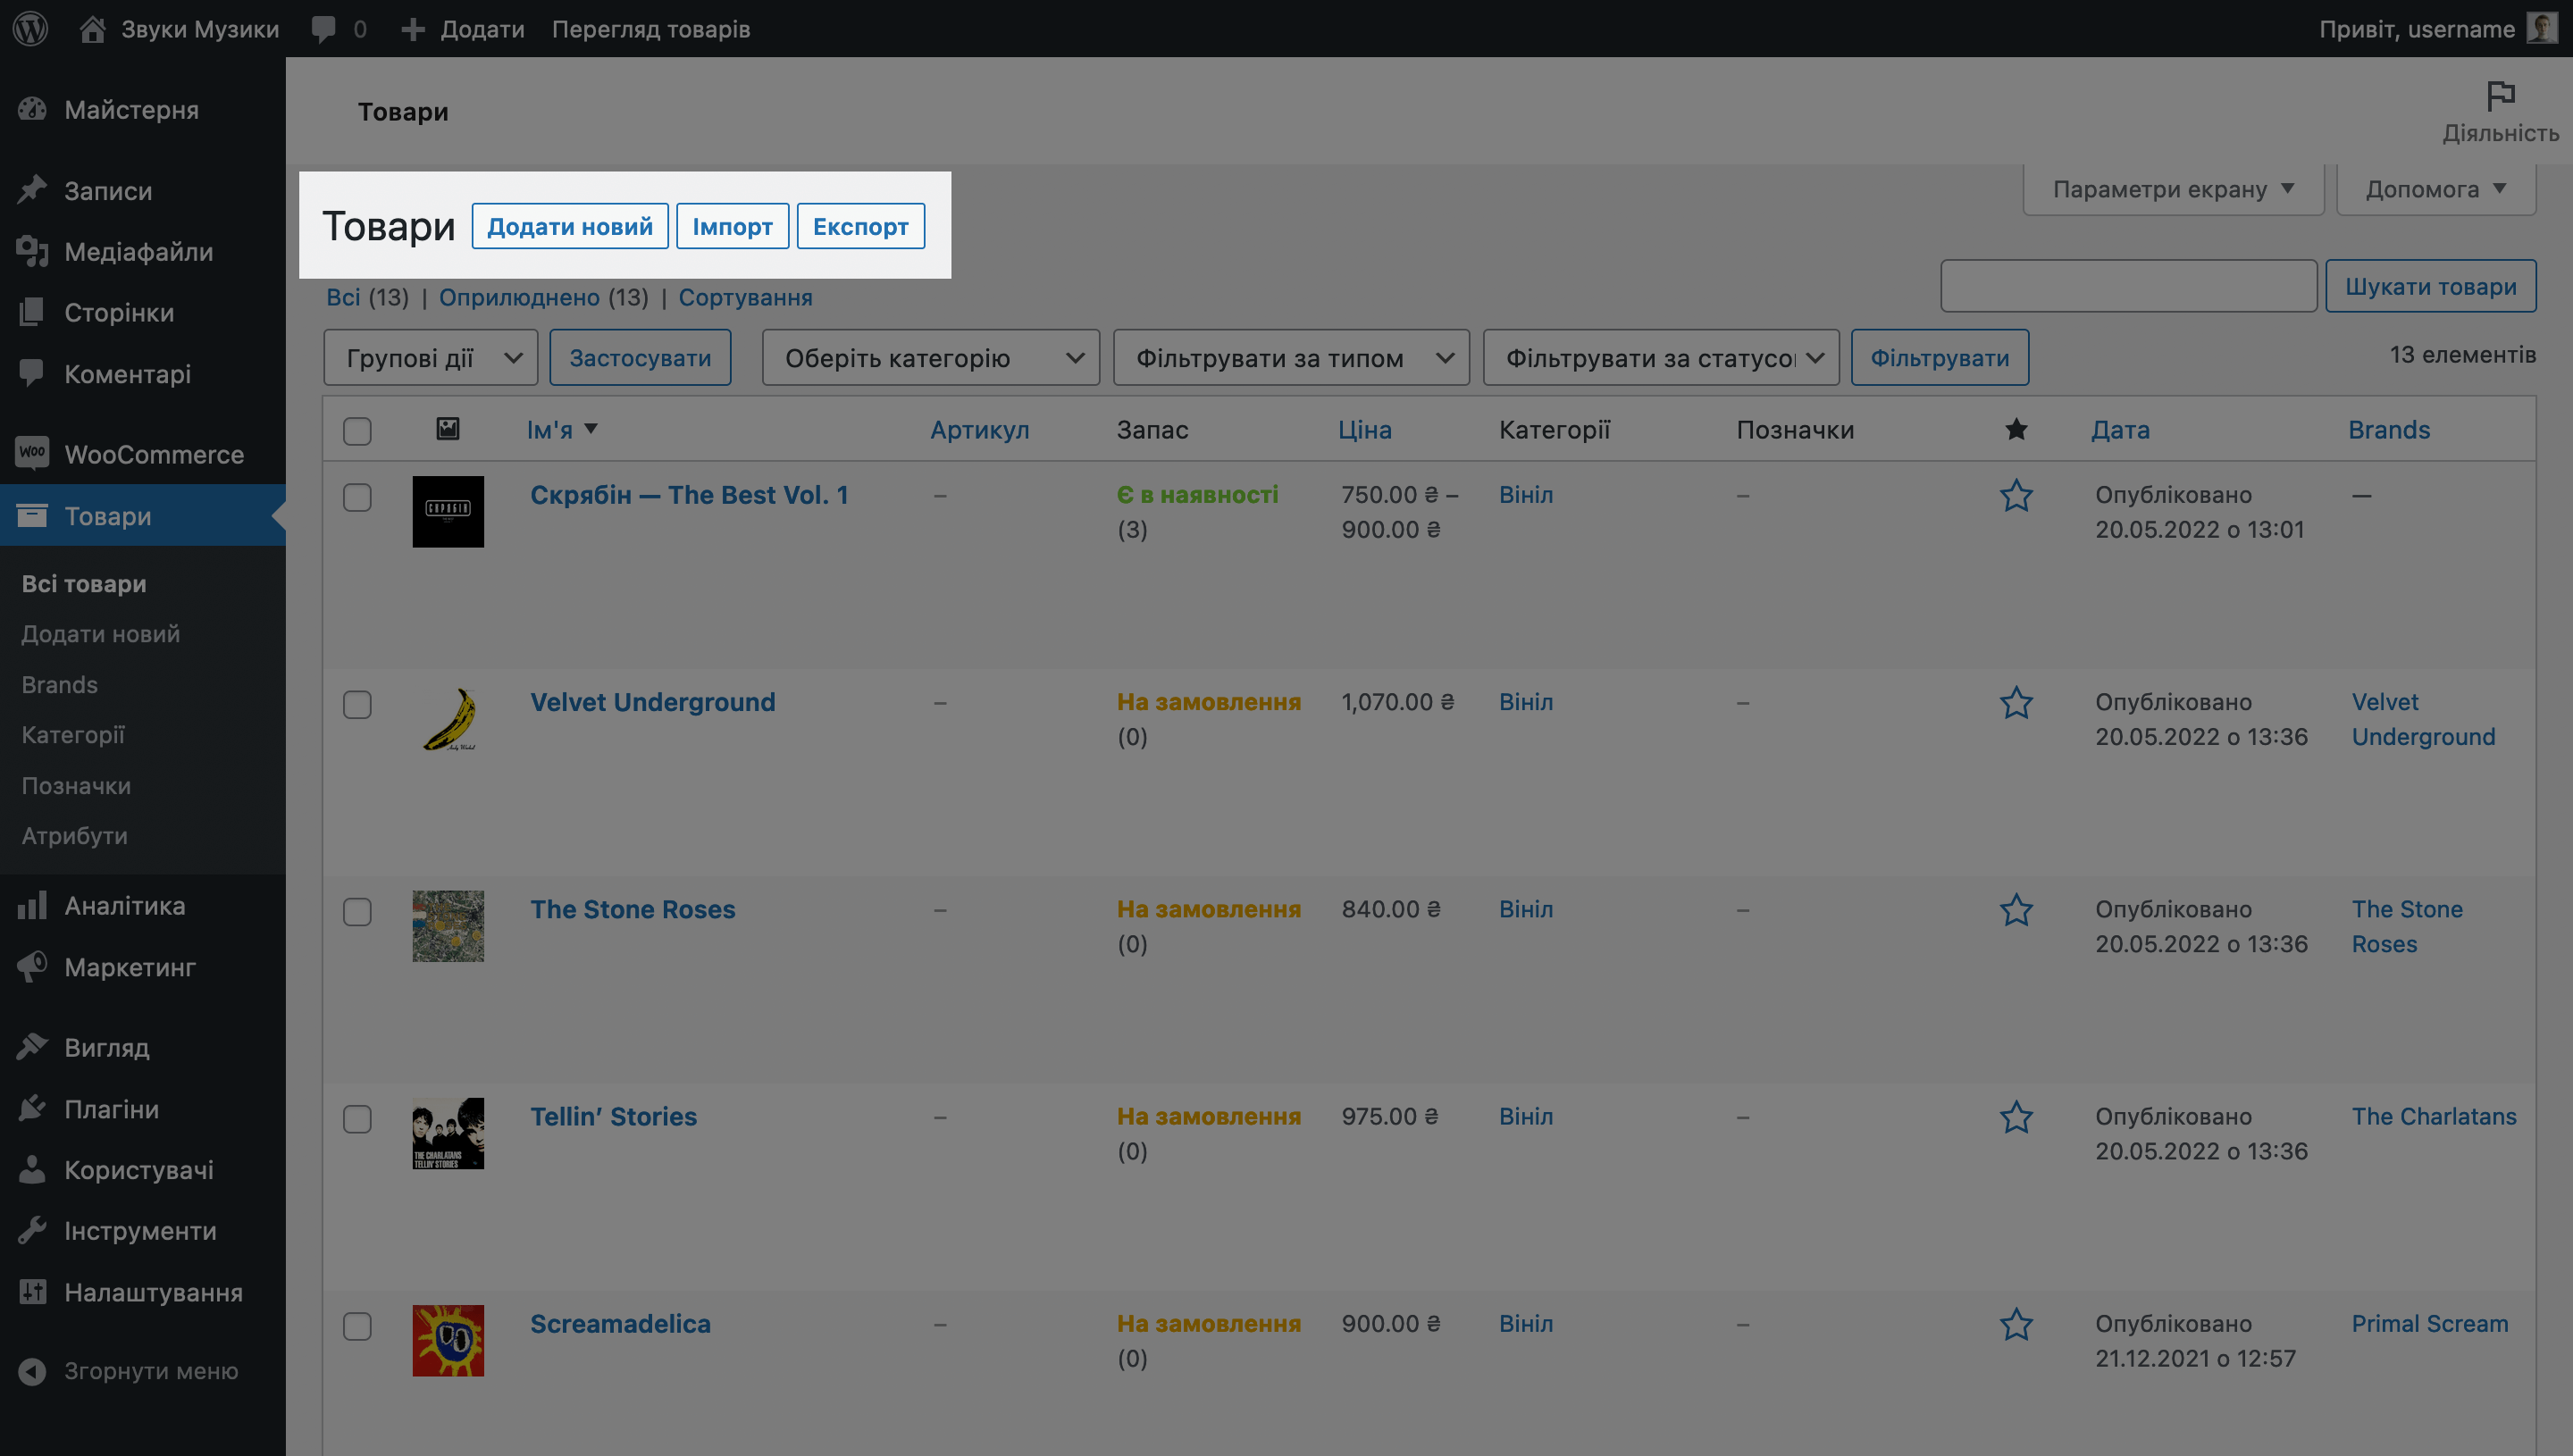Open Позначки submenu item
The height and width of the screenshot is (1456, 2573).
76,786
